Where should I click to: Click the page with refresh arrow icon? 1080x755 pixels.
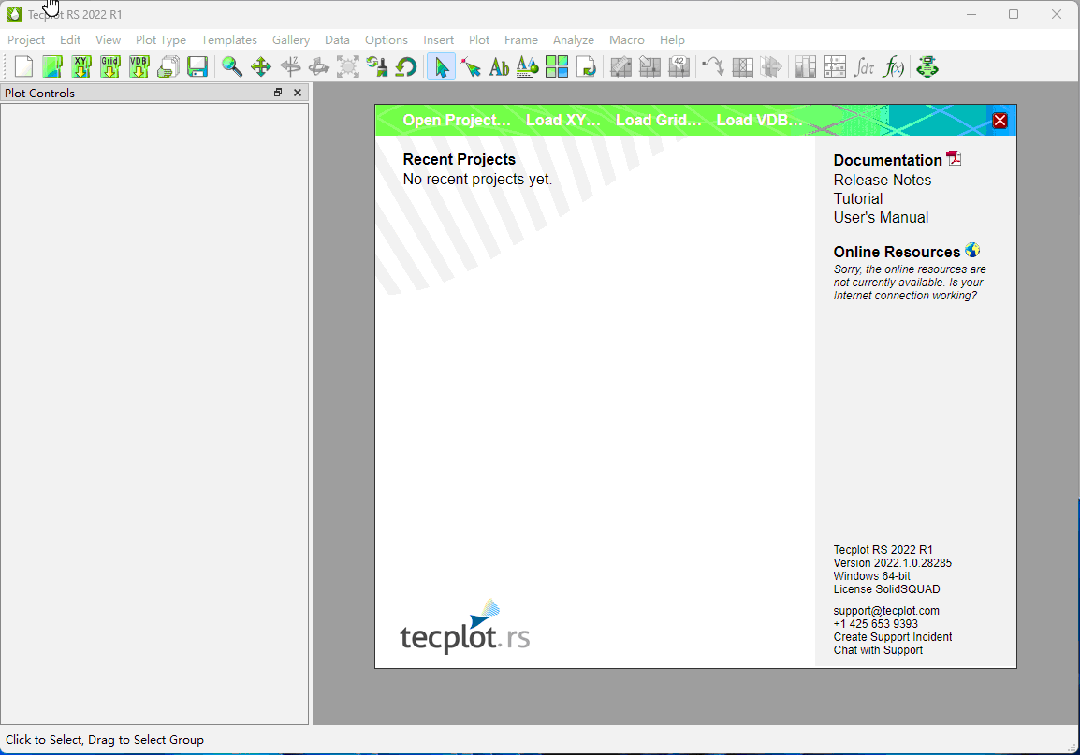pyautogui.click(x=585, y=67)
